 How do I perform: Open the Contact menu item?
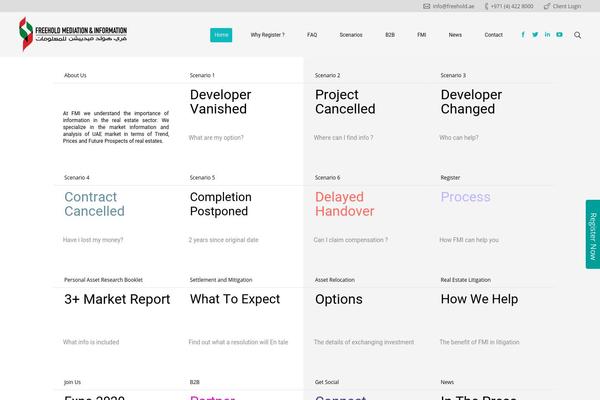pos(493,35)
